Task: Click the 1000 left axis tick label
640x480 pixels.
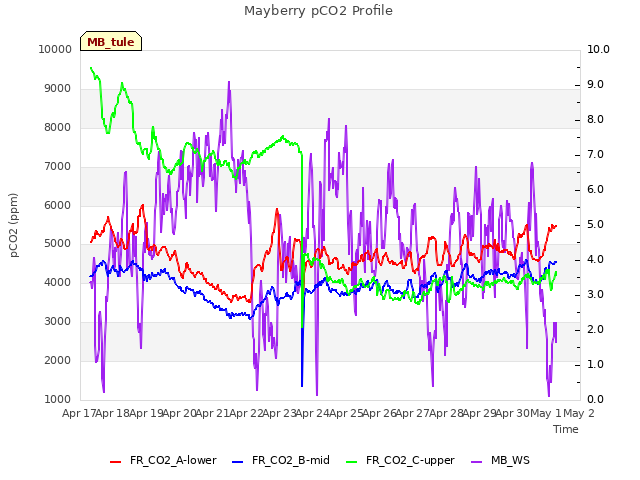Action: pyautogui.click(x=58, y=399)
